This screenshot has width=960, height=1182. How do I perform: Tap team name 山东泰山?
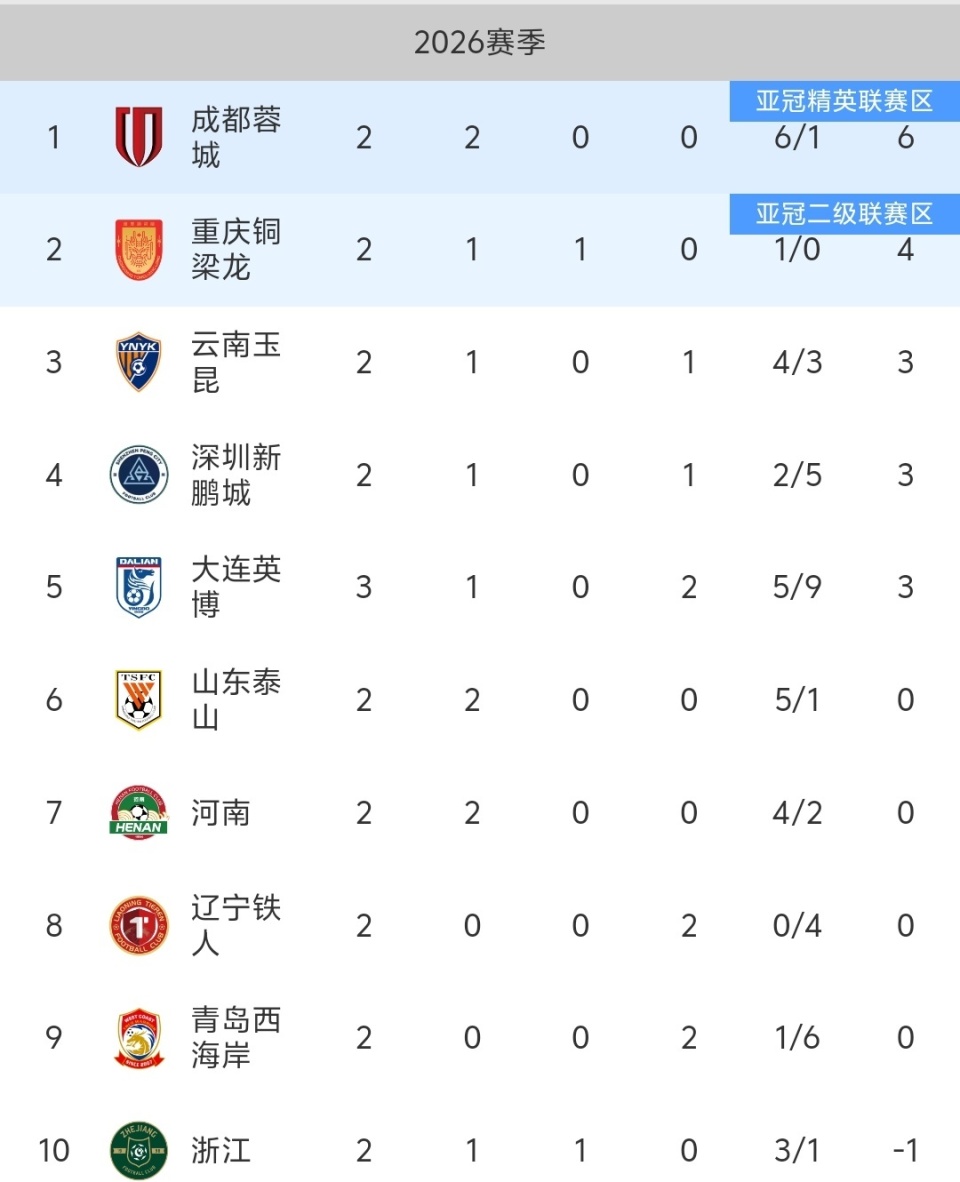[236, 699]
